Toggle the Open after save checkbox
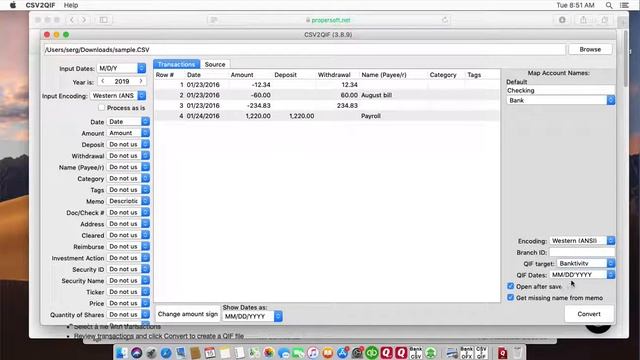The width and height of the screenshot is (640, 360). click(510, 286)
